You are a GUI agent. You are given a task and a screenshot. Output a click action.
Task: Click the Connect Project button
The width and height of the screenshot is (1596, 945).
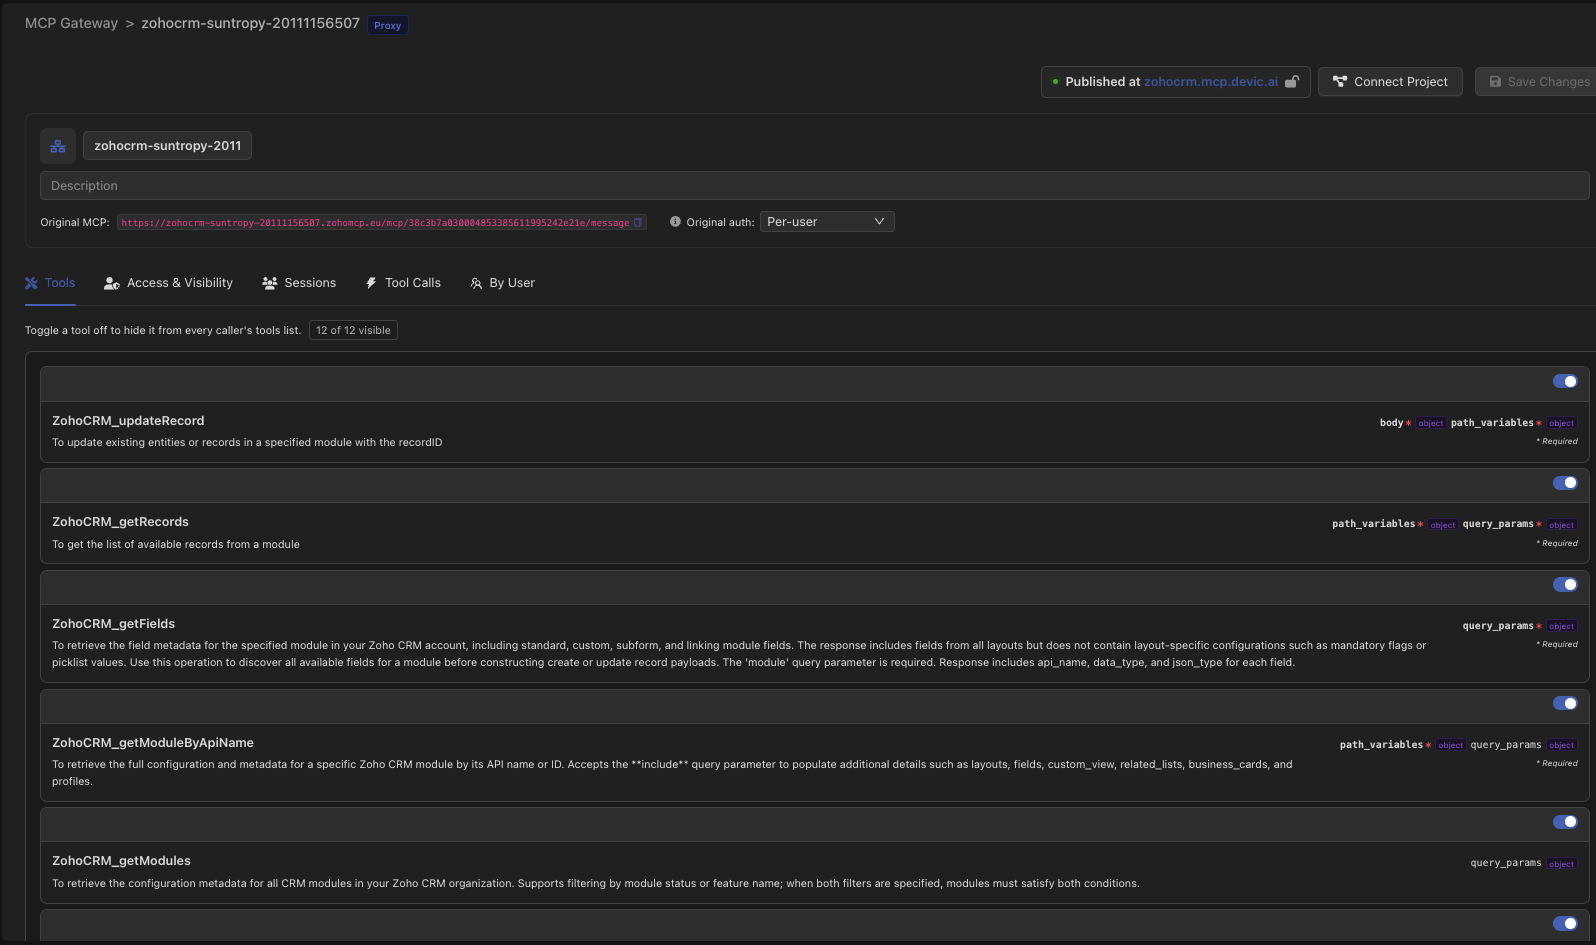(x=1390, y=82)
